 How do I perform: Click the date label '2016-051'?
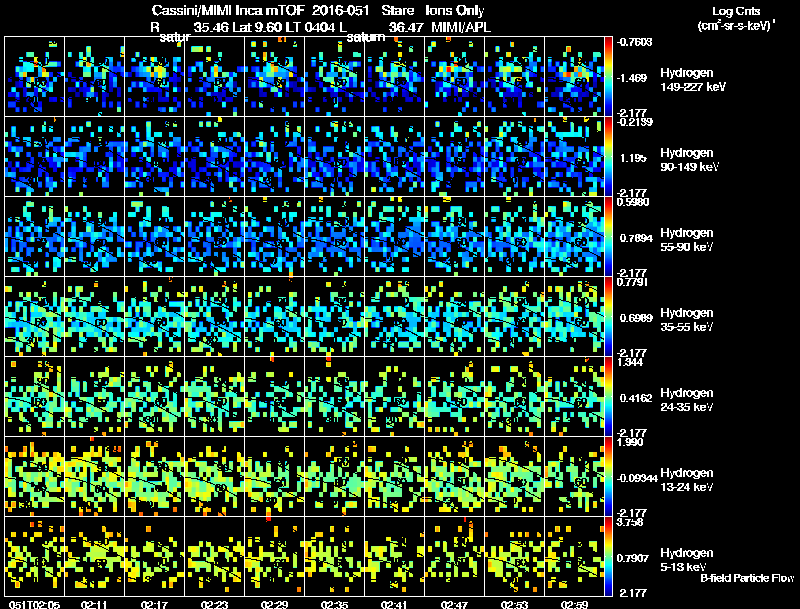[x=341, y=10]
